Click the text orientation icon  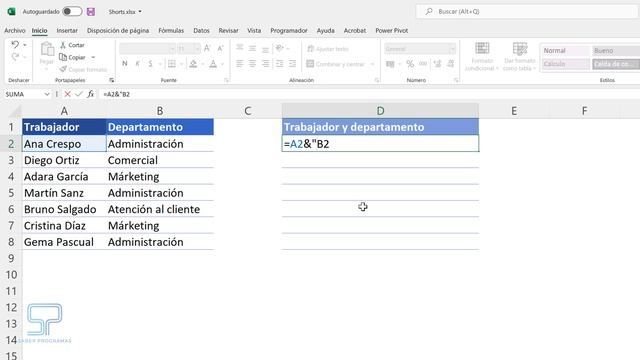(280, 49)
